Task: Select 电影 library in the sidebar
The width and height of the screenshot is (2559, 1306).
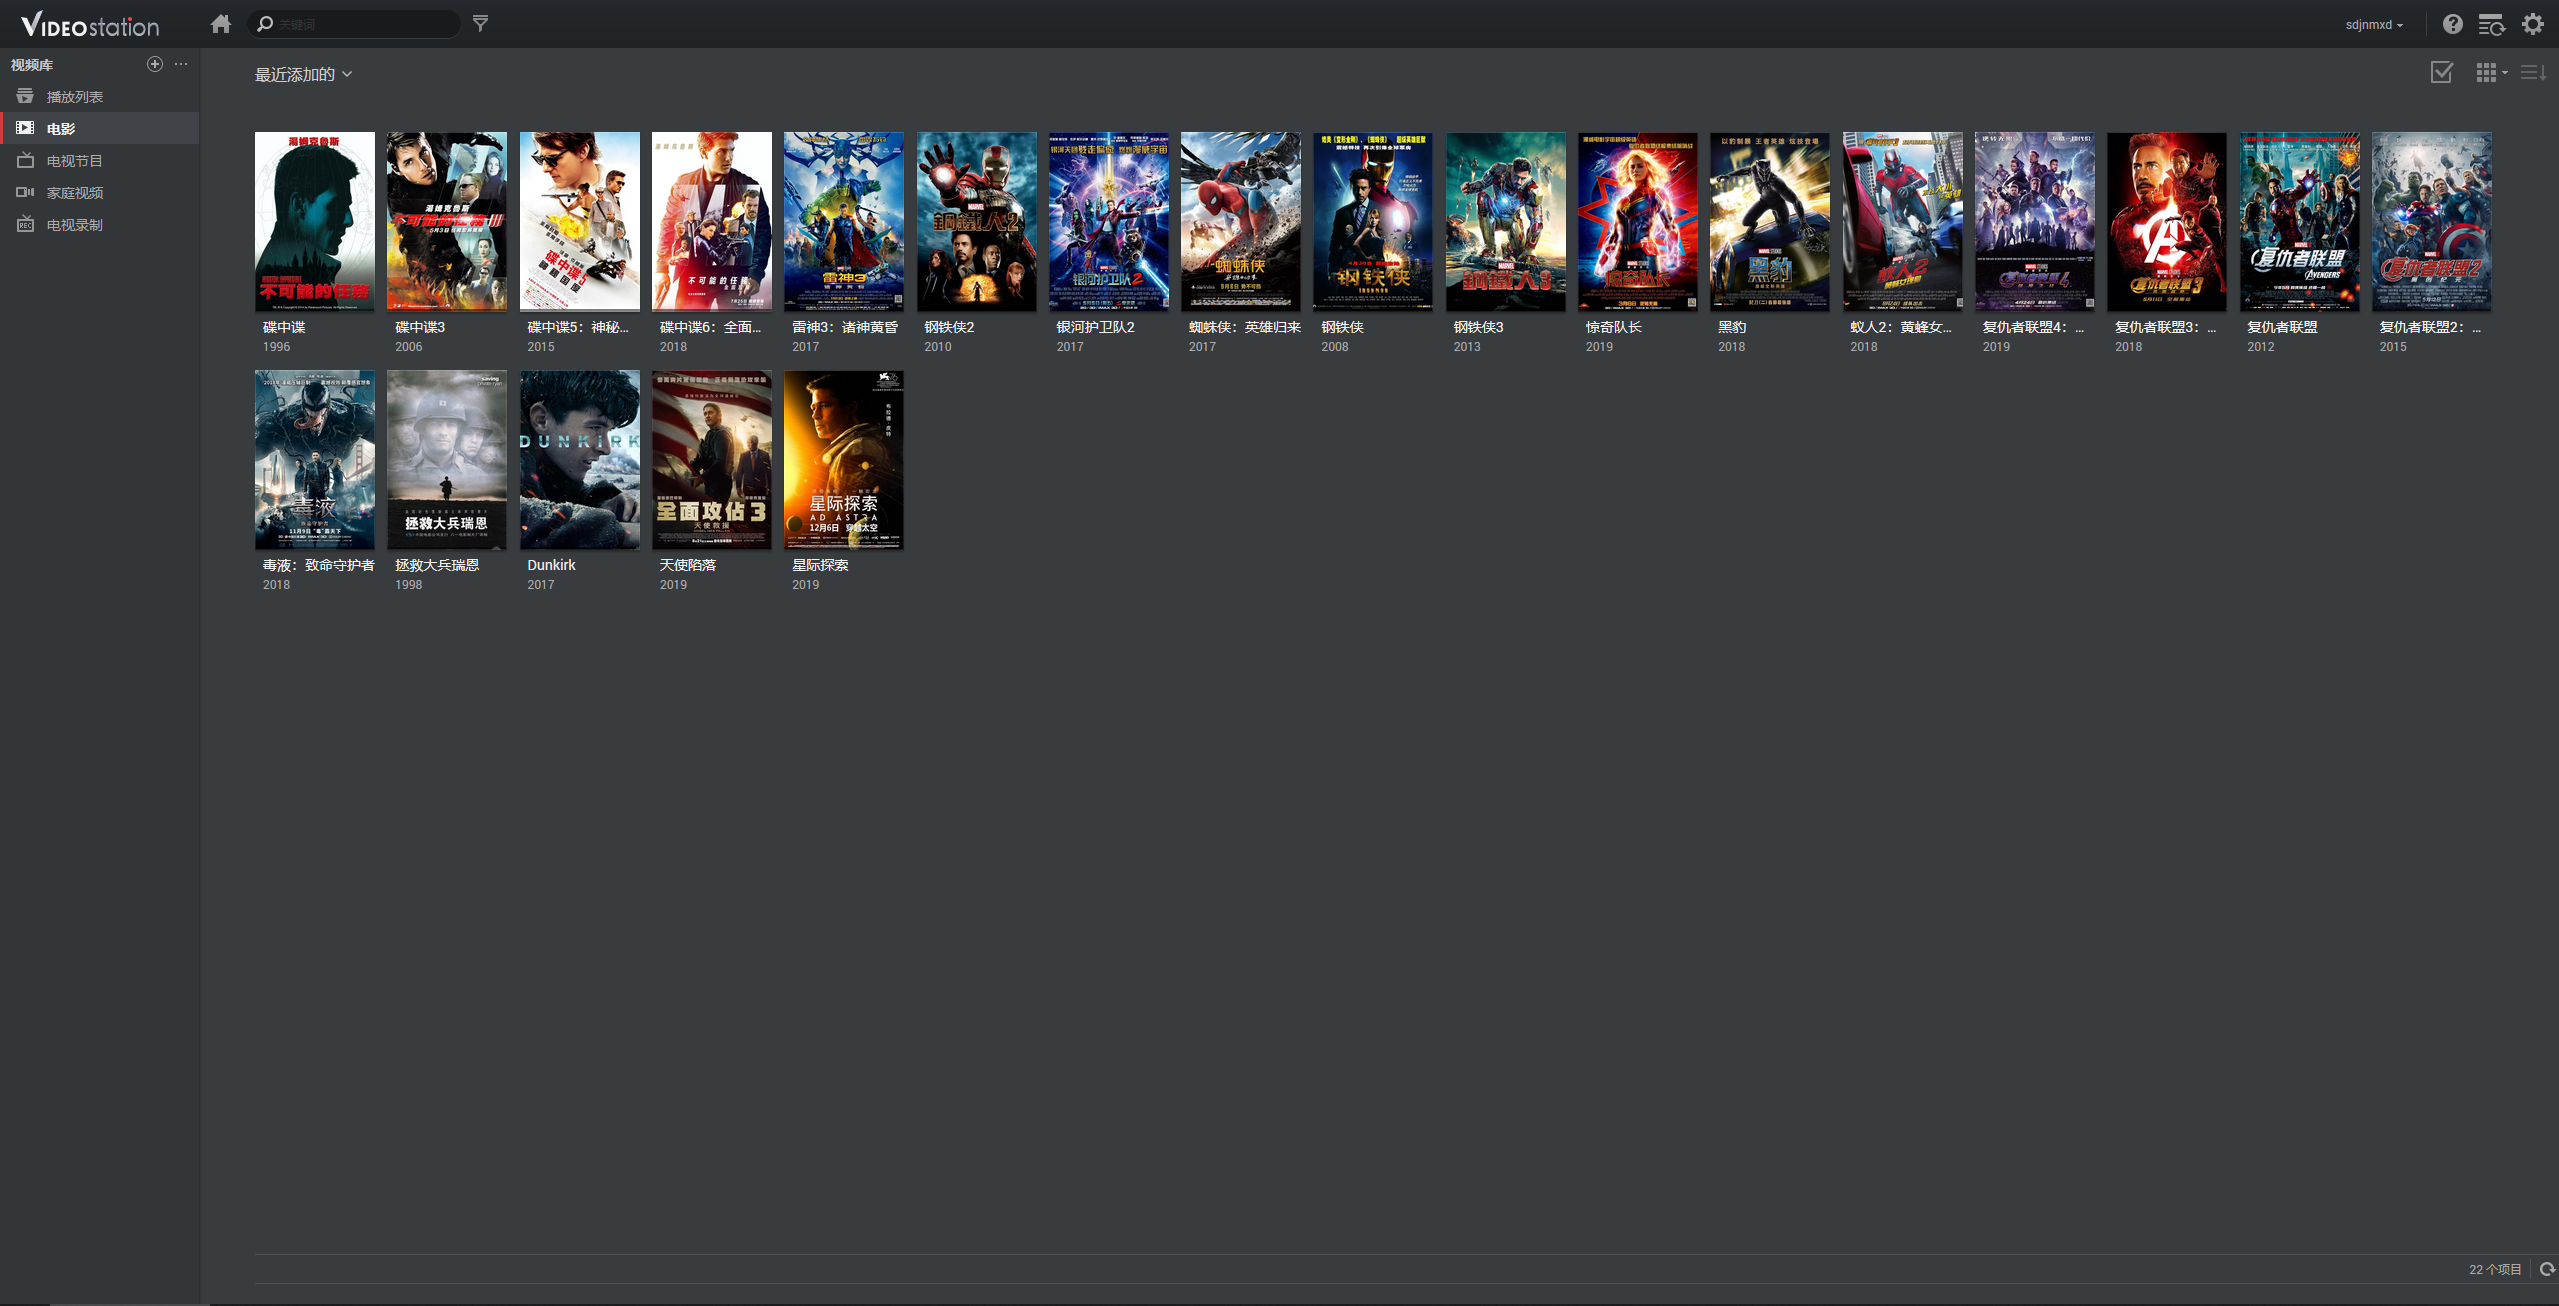Action: (100, 129)
